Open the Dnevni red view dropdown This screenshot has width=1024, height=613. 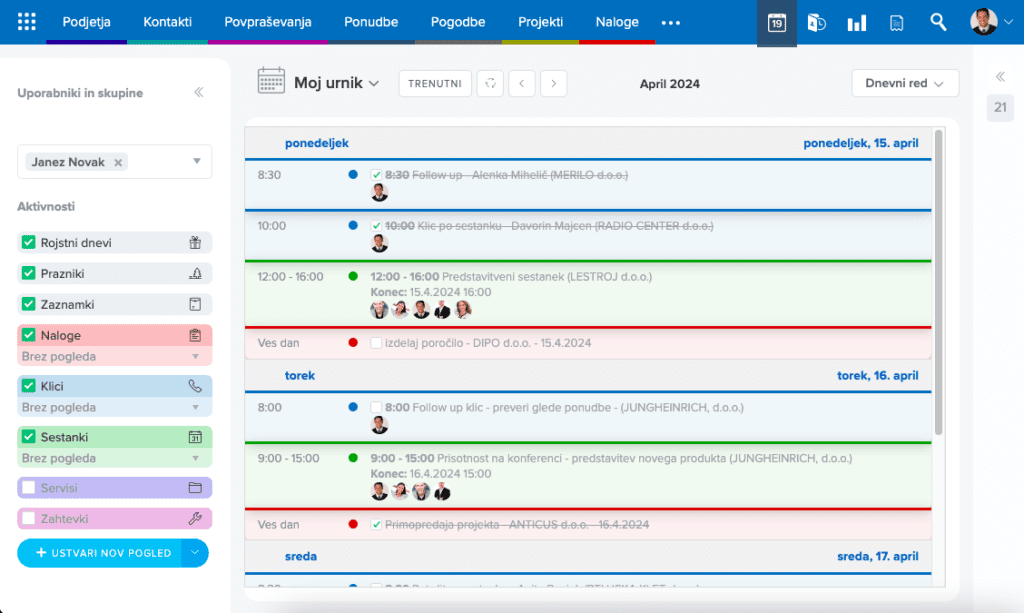[x=904, y=84]
